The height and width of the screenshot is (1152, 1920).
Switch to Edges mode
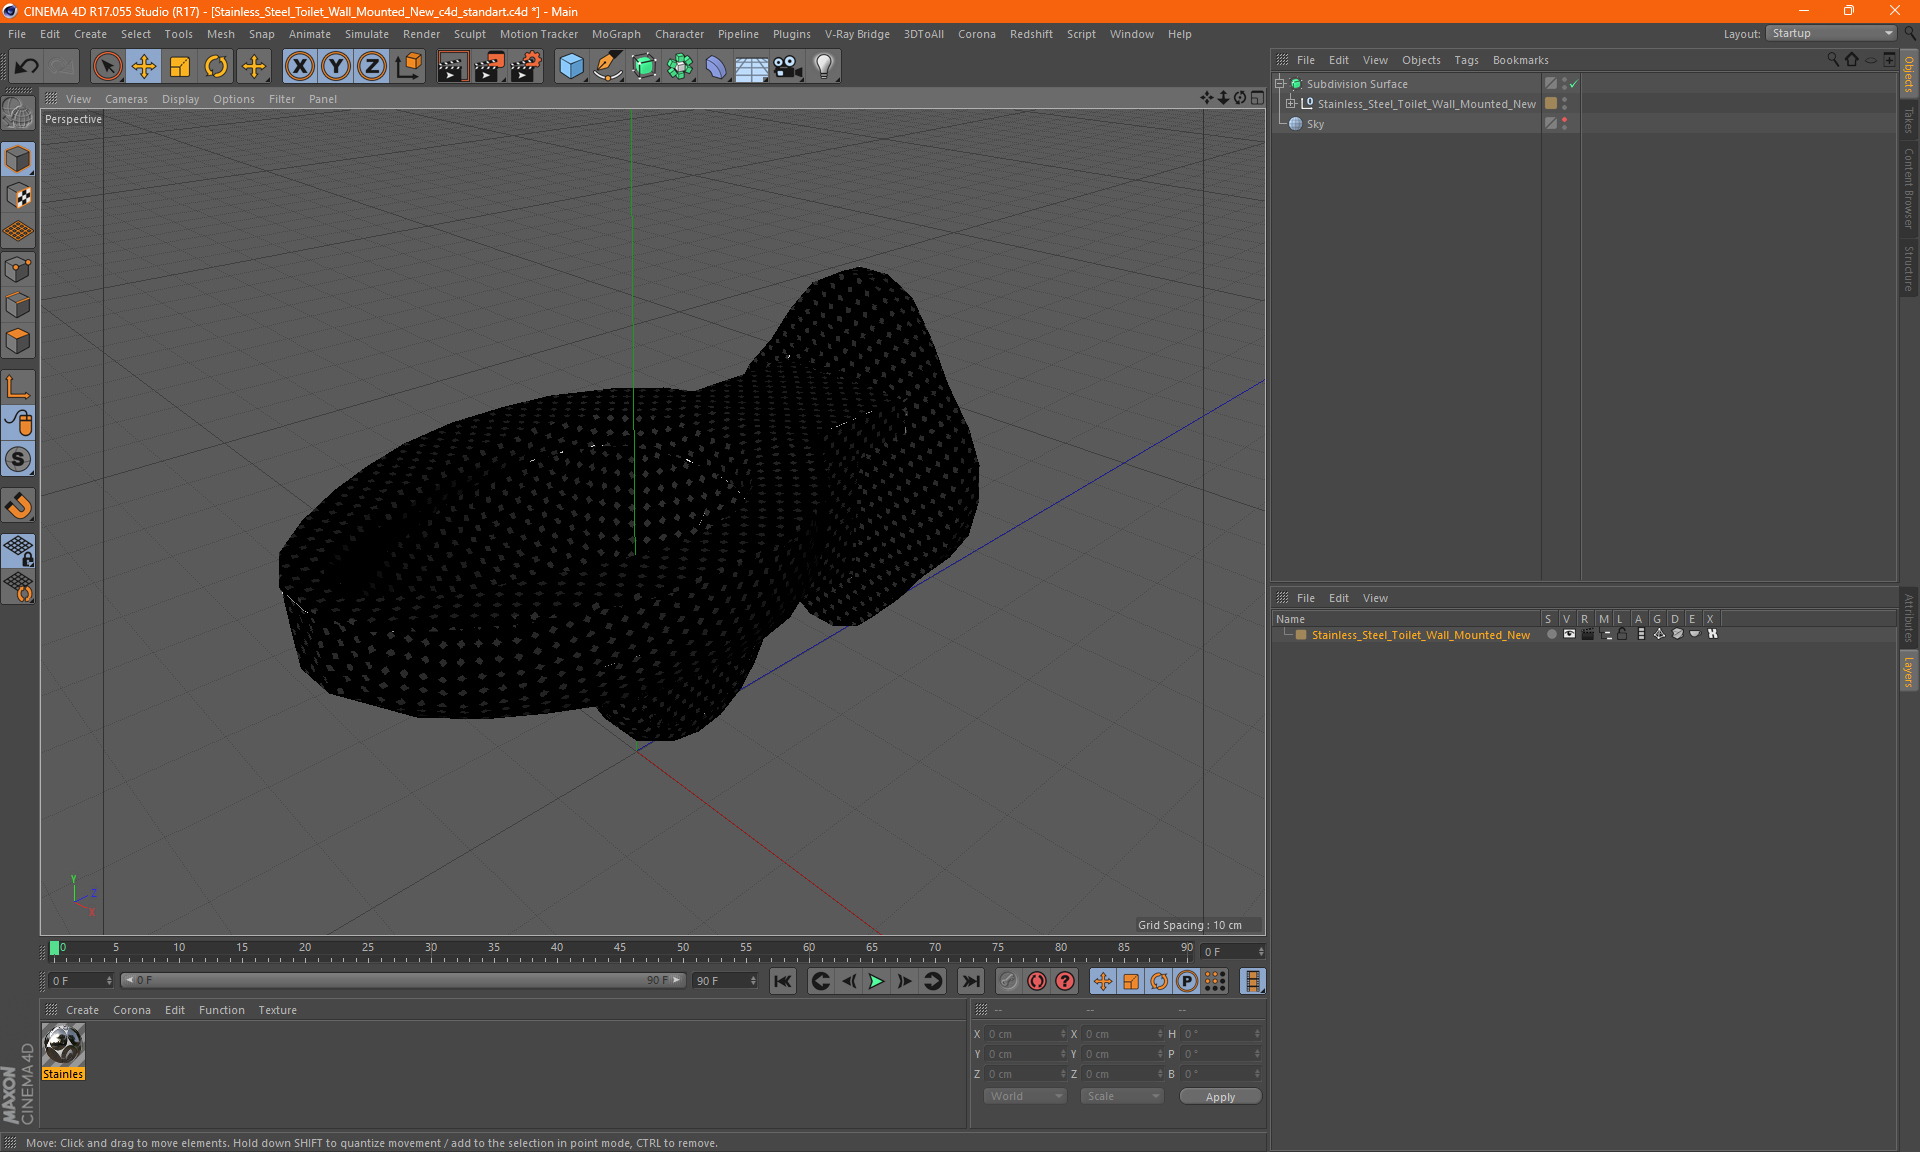18,305
